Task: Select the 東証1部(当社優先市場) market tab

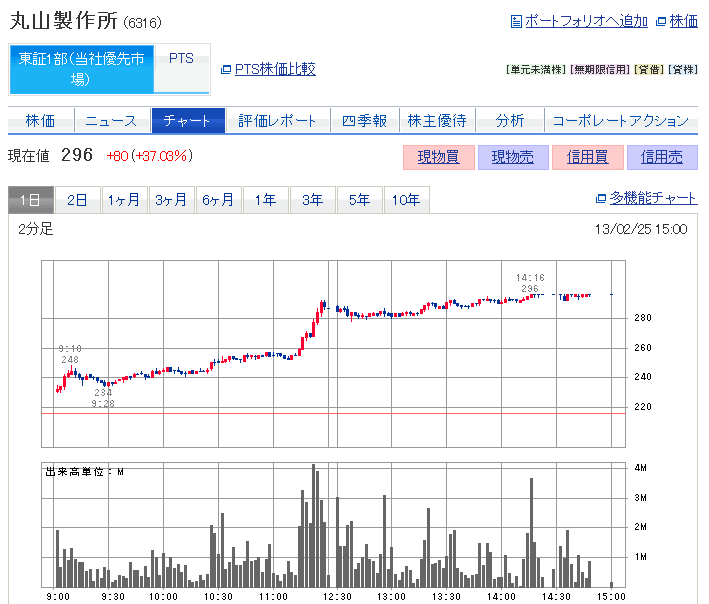Action: tap(81, 69)
